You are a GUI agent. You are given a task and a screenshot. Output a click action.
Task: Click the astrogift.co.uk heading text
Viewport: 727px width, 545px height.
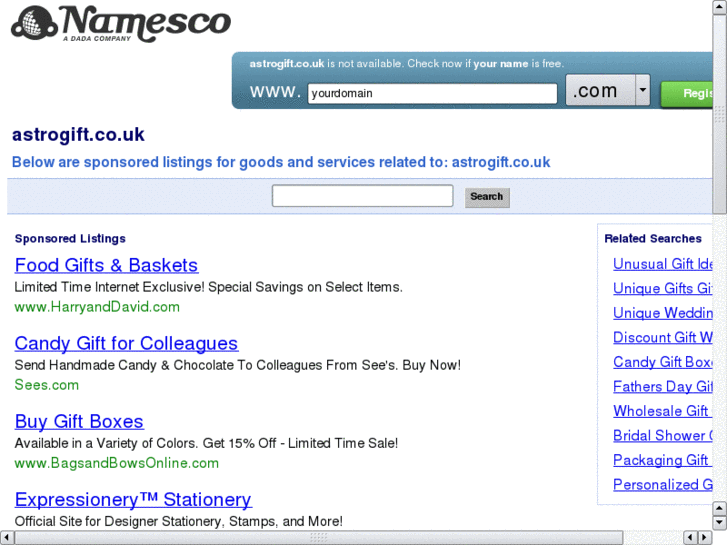[x=78, y=135]
